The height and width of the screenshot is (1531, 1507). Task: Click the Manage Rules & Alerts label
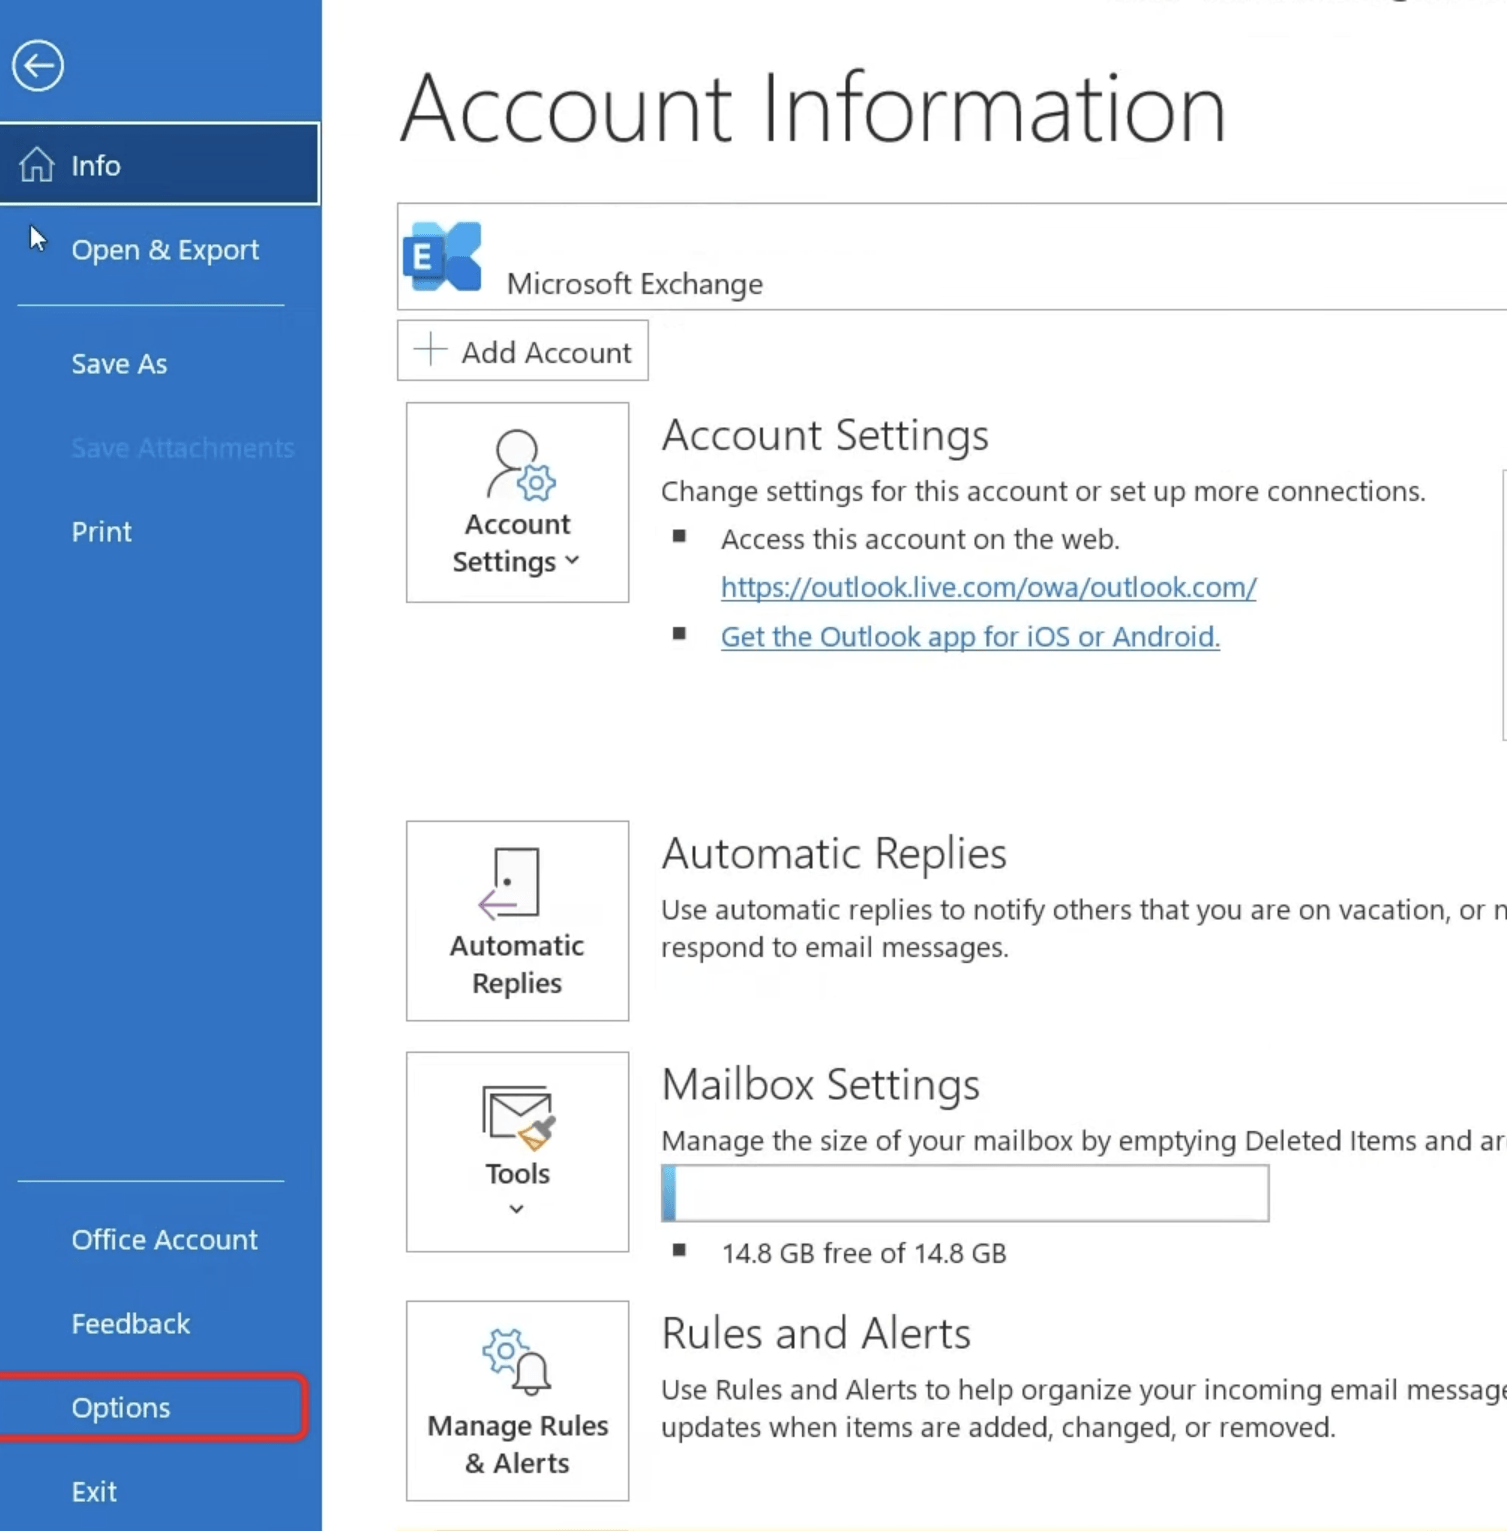click(518, 1444)
